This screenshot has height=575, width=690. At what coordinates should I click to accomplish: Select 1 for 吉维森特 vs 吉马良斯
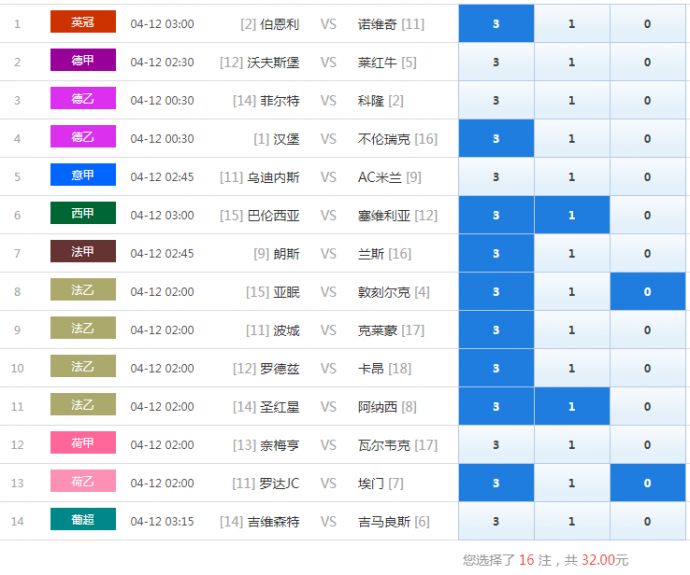click(x=572, y=521)
